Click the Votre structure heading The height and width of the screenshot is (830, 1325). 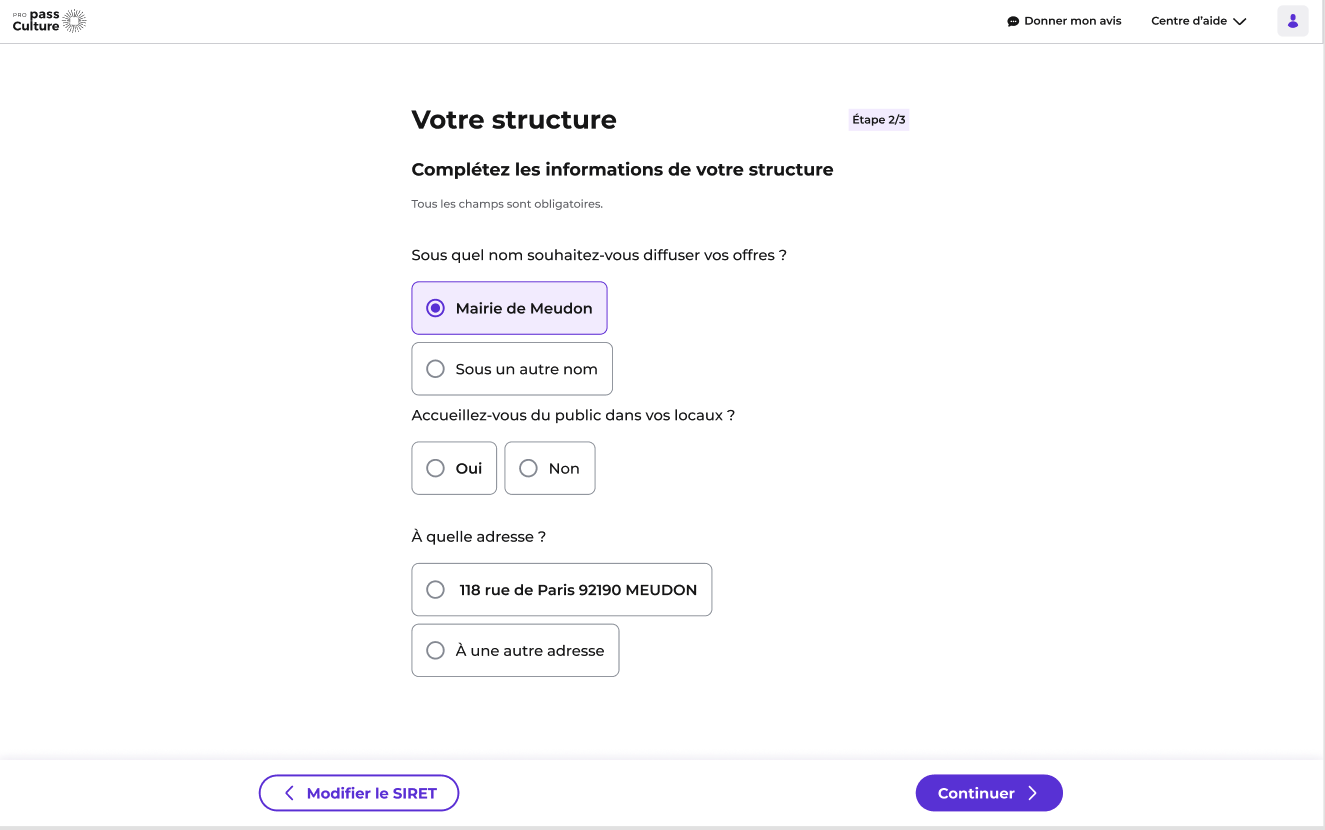(x=514, y=120)
